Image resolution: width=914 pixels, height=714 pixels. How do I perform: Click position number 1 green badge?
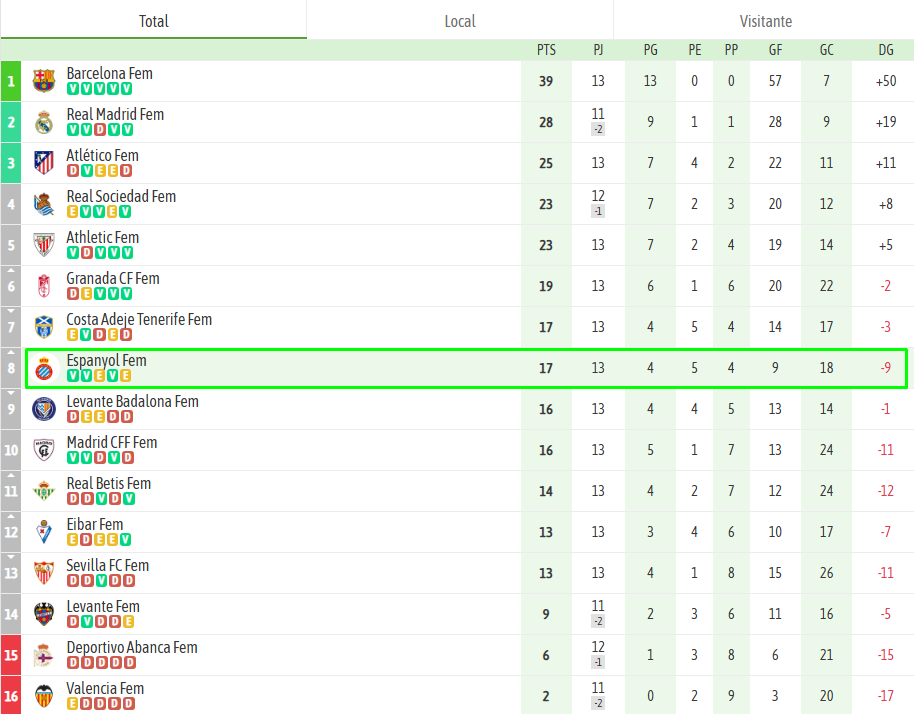(11, 81)
